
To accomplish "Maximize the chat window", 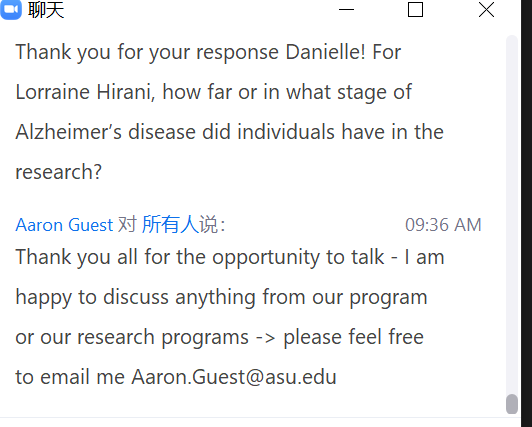I will coord(415,9).
